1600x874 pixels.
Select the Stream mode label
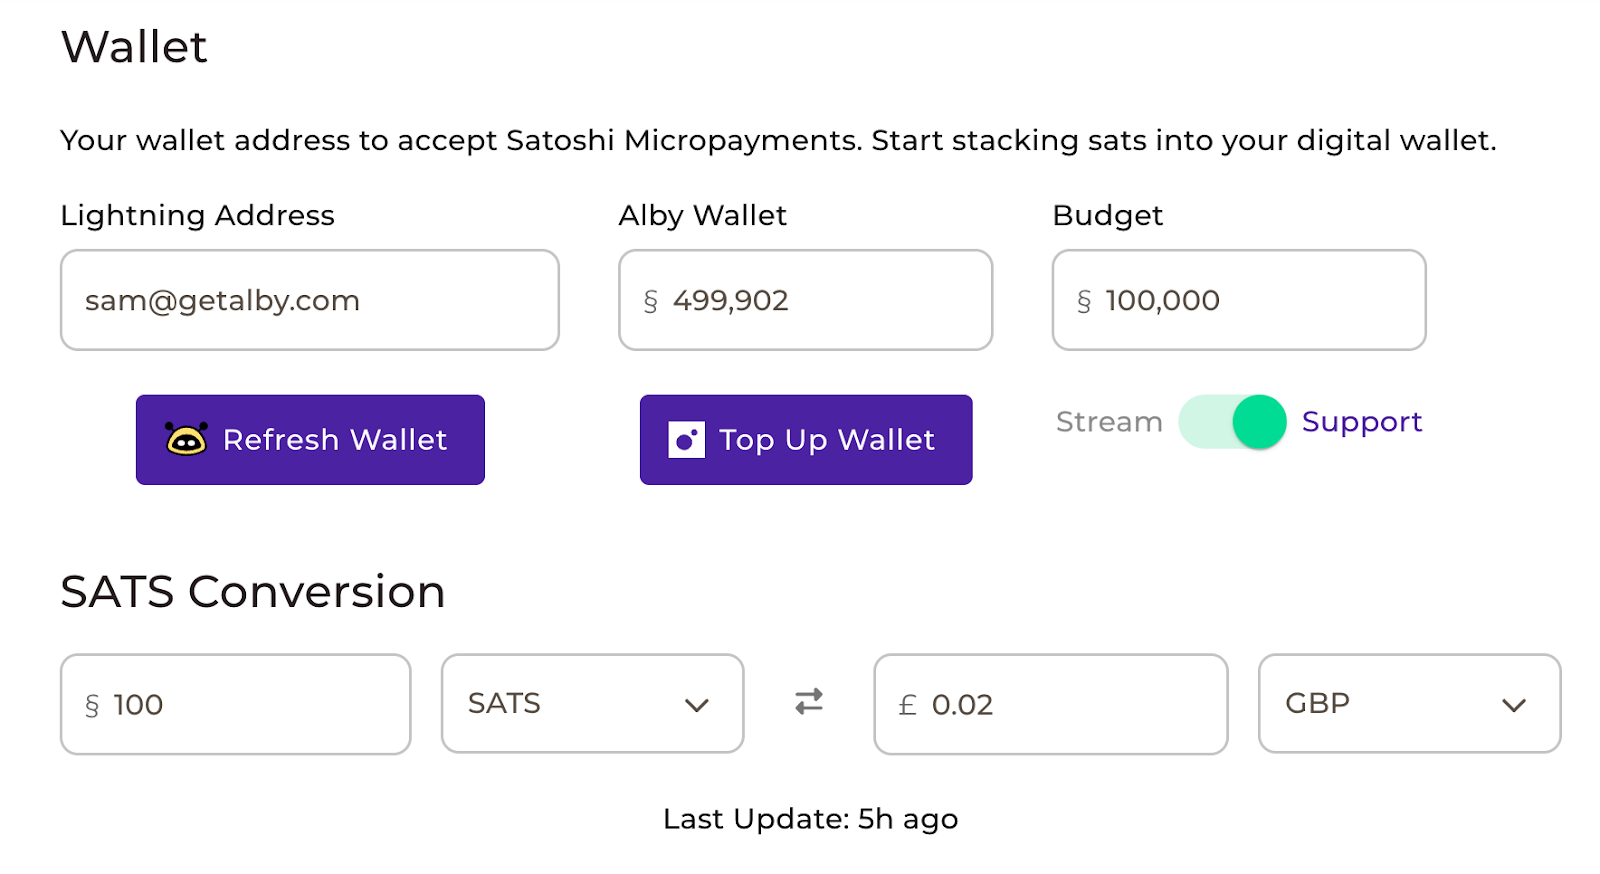coord(1109,422)
